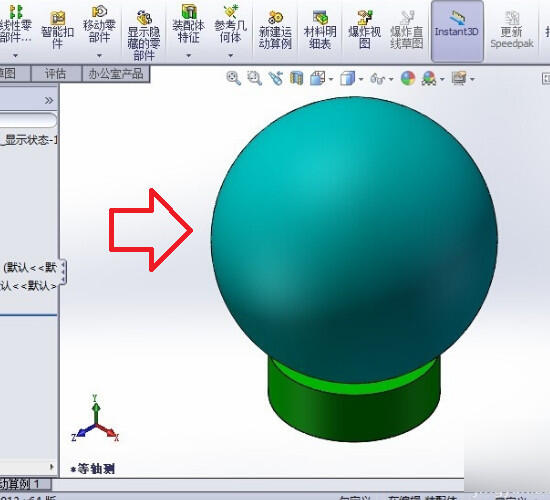Click the Edit Appearance color ball icon
550x500 pixels.
(408, 78)
